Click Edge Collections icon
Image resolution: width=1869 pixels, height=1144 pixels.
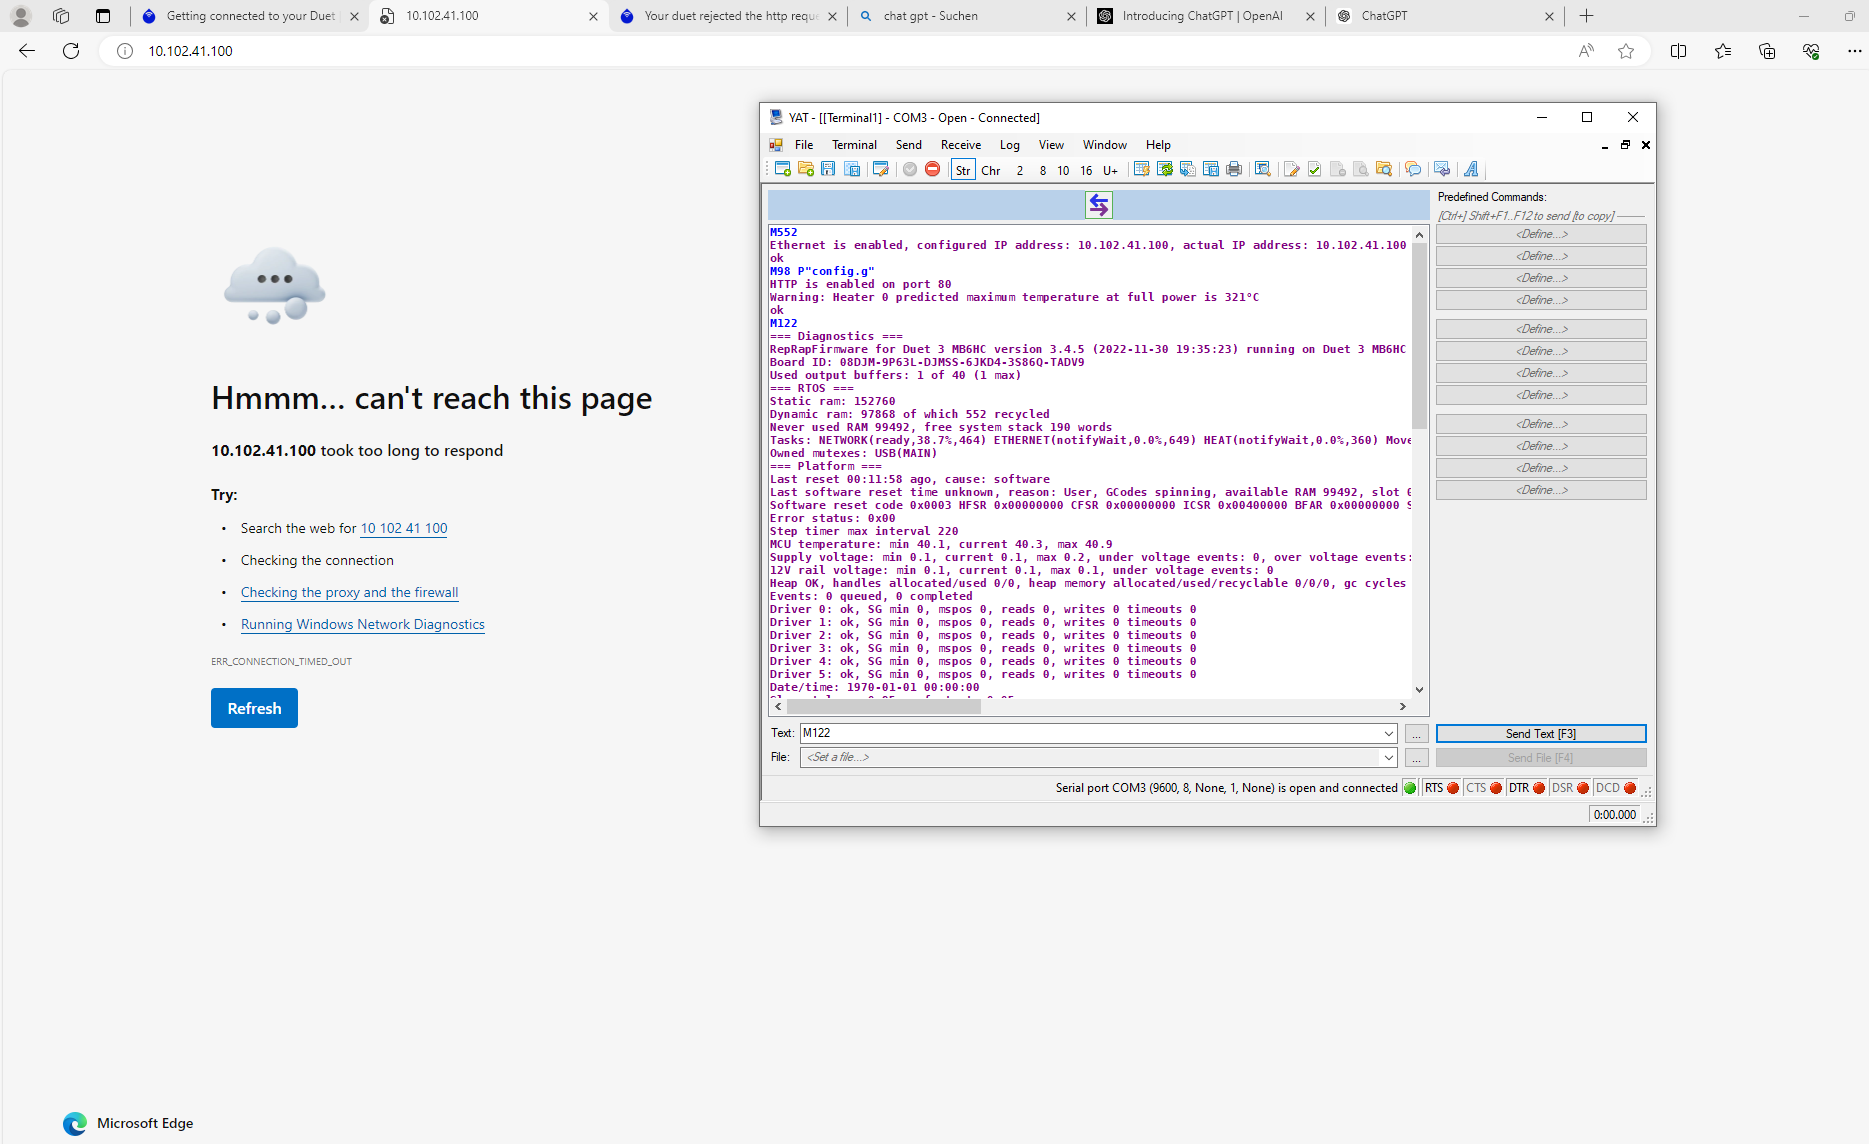pos(1767,51)
